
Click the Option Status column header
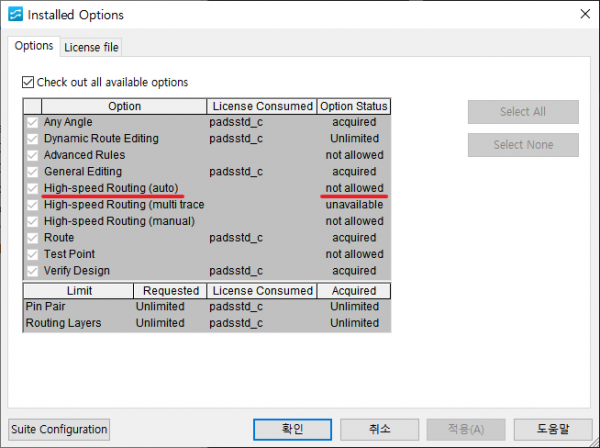[354, 106]
